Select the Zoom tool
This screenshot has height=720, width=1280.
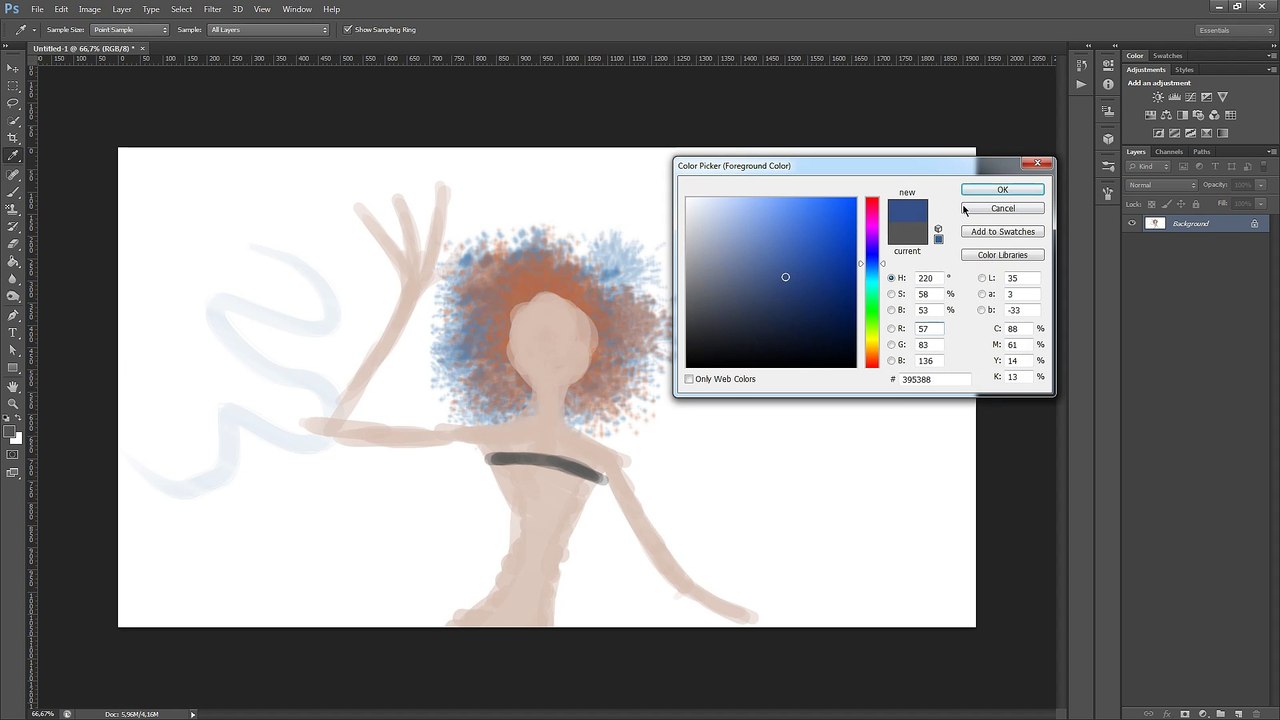tap(13, 403)
